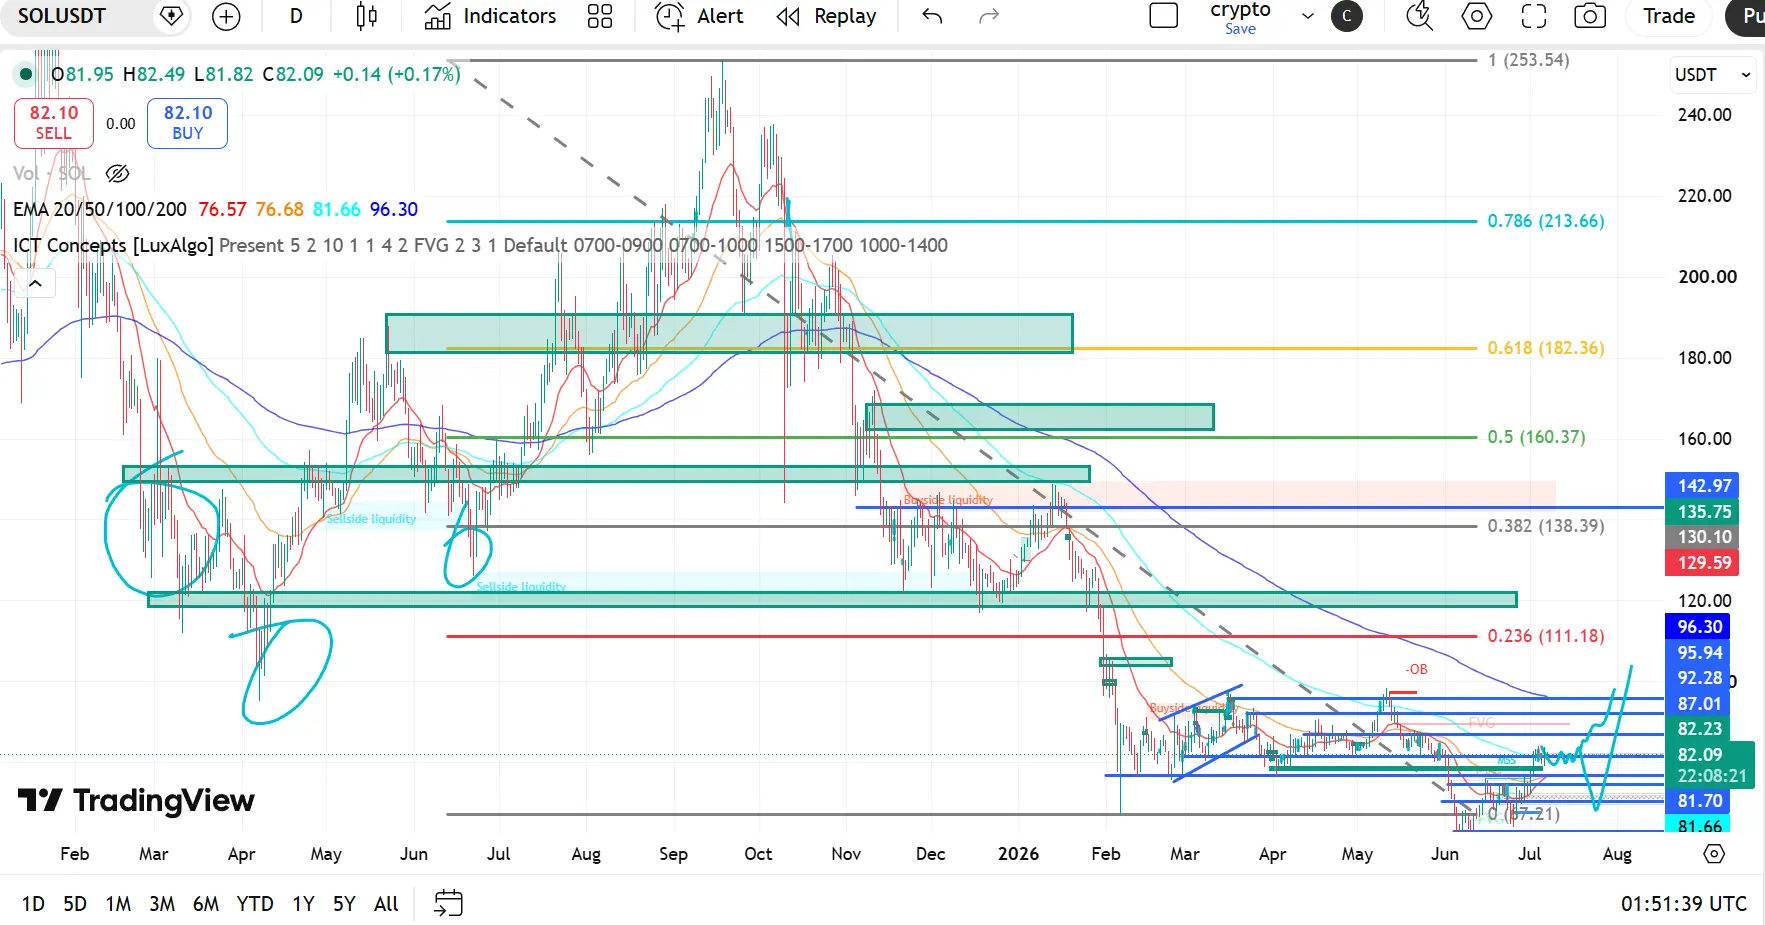Click the 160.00 price scale value
This screenshot has width=1765, height=925.
tap(1705, 439)
